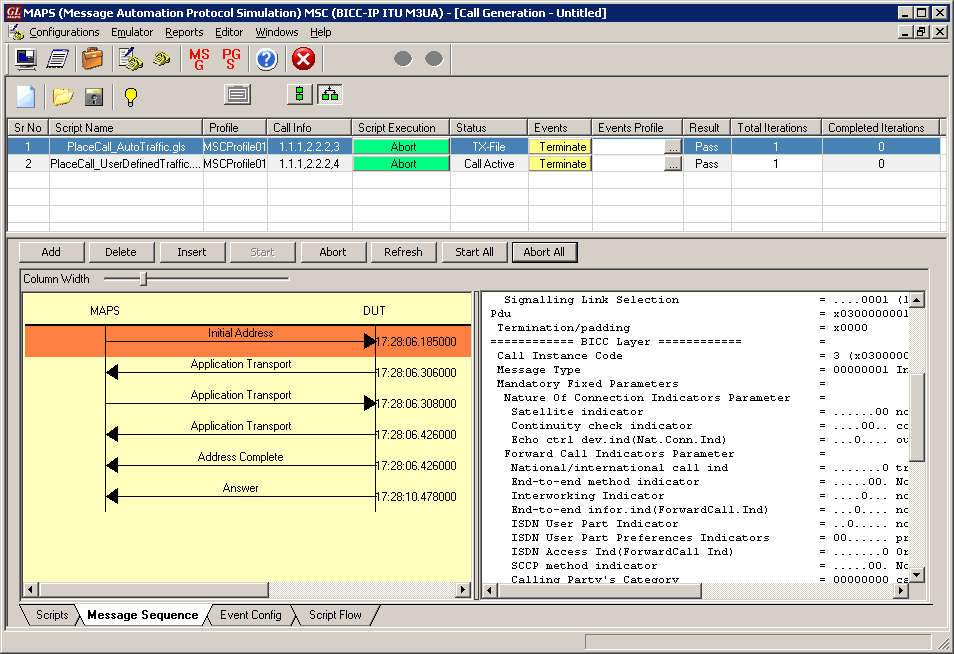
Task: Click the Profile column header
Action: coord(235,128)
